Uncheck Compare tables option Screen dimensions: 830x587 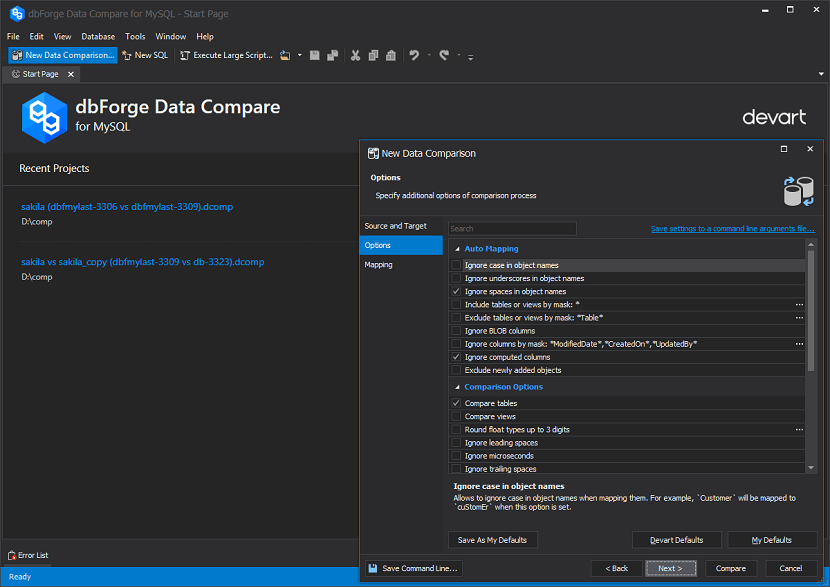(456, 403)
